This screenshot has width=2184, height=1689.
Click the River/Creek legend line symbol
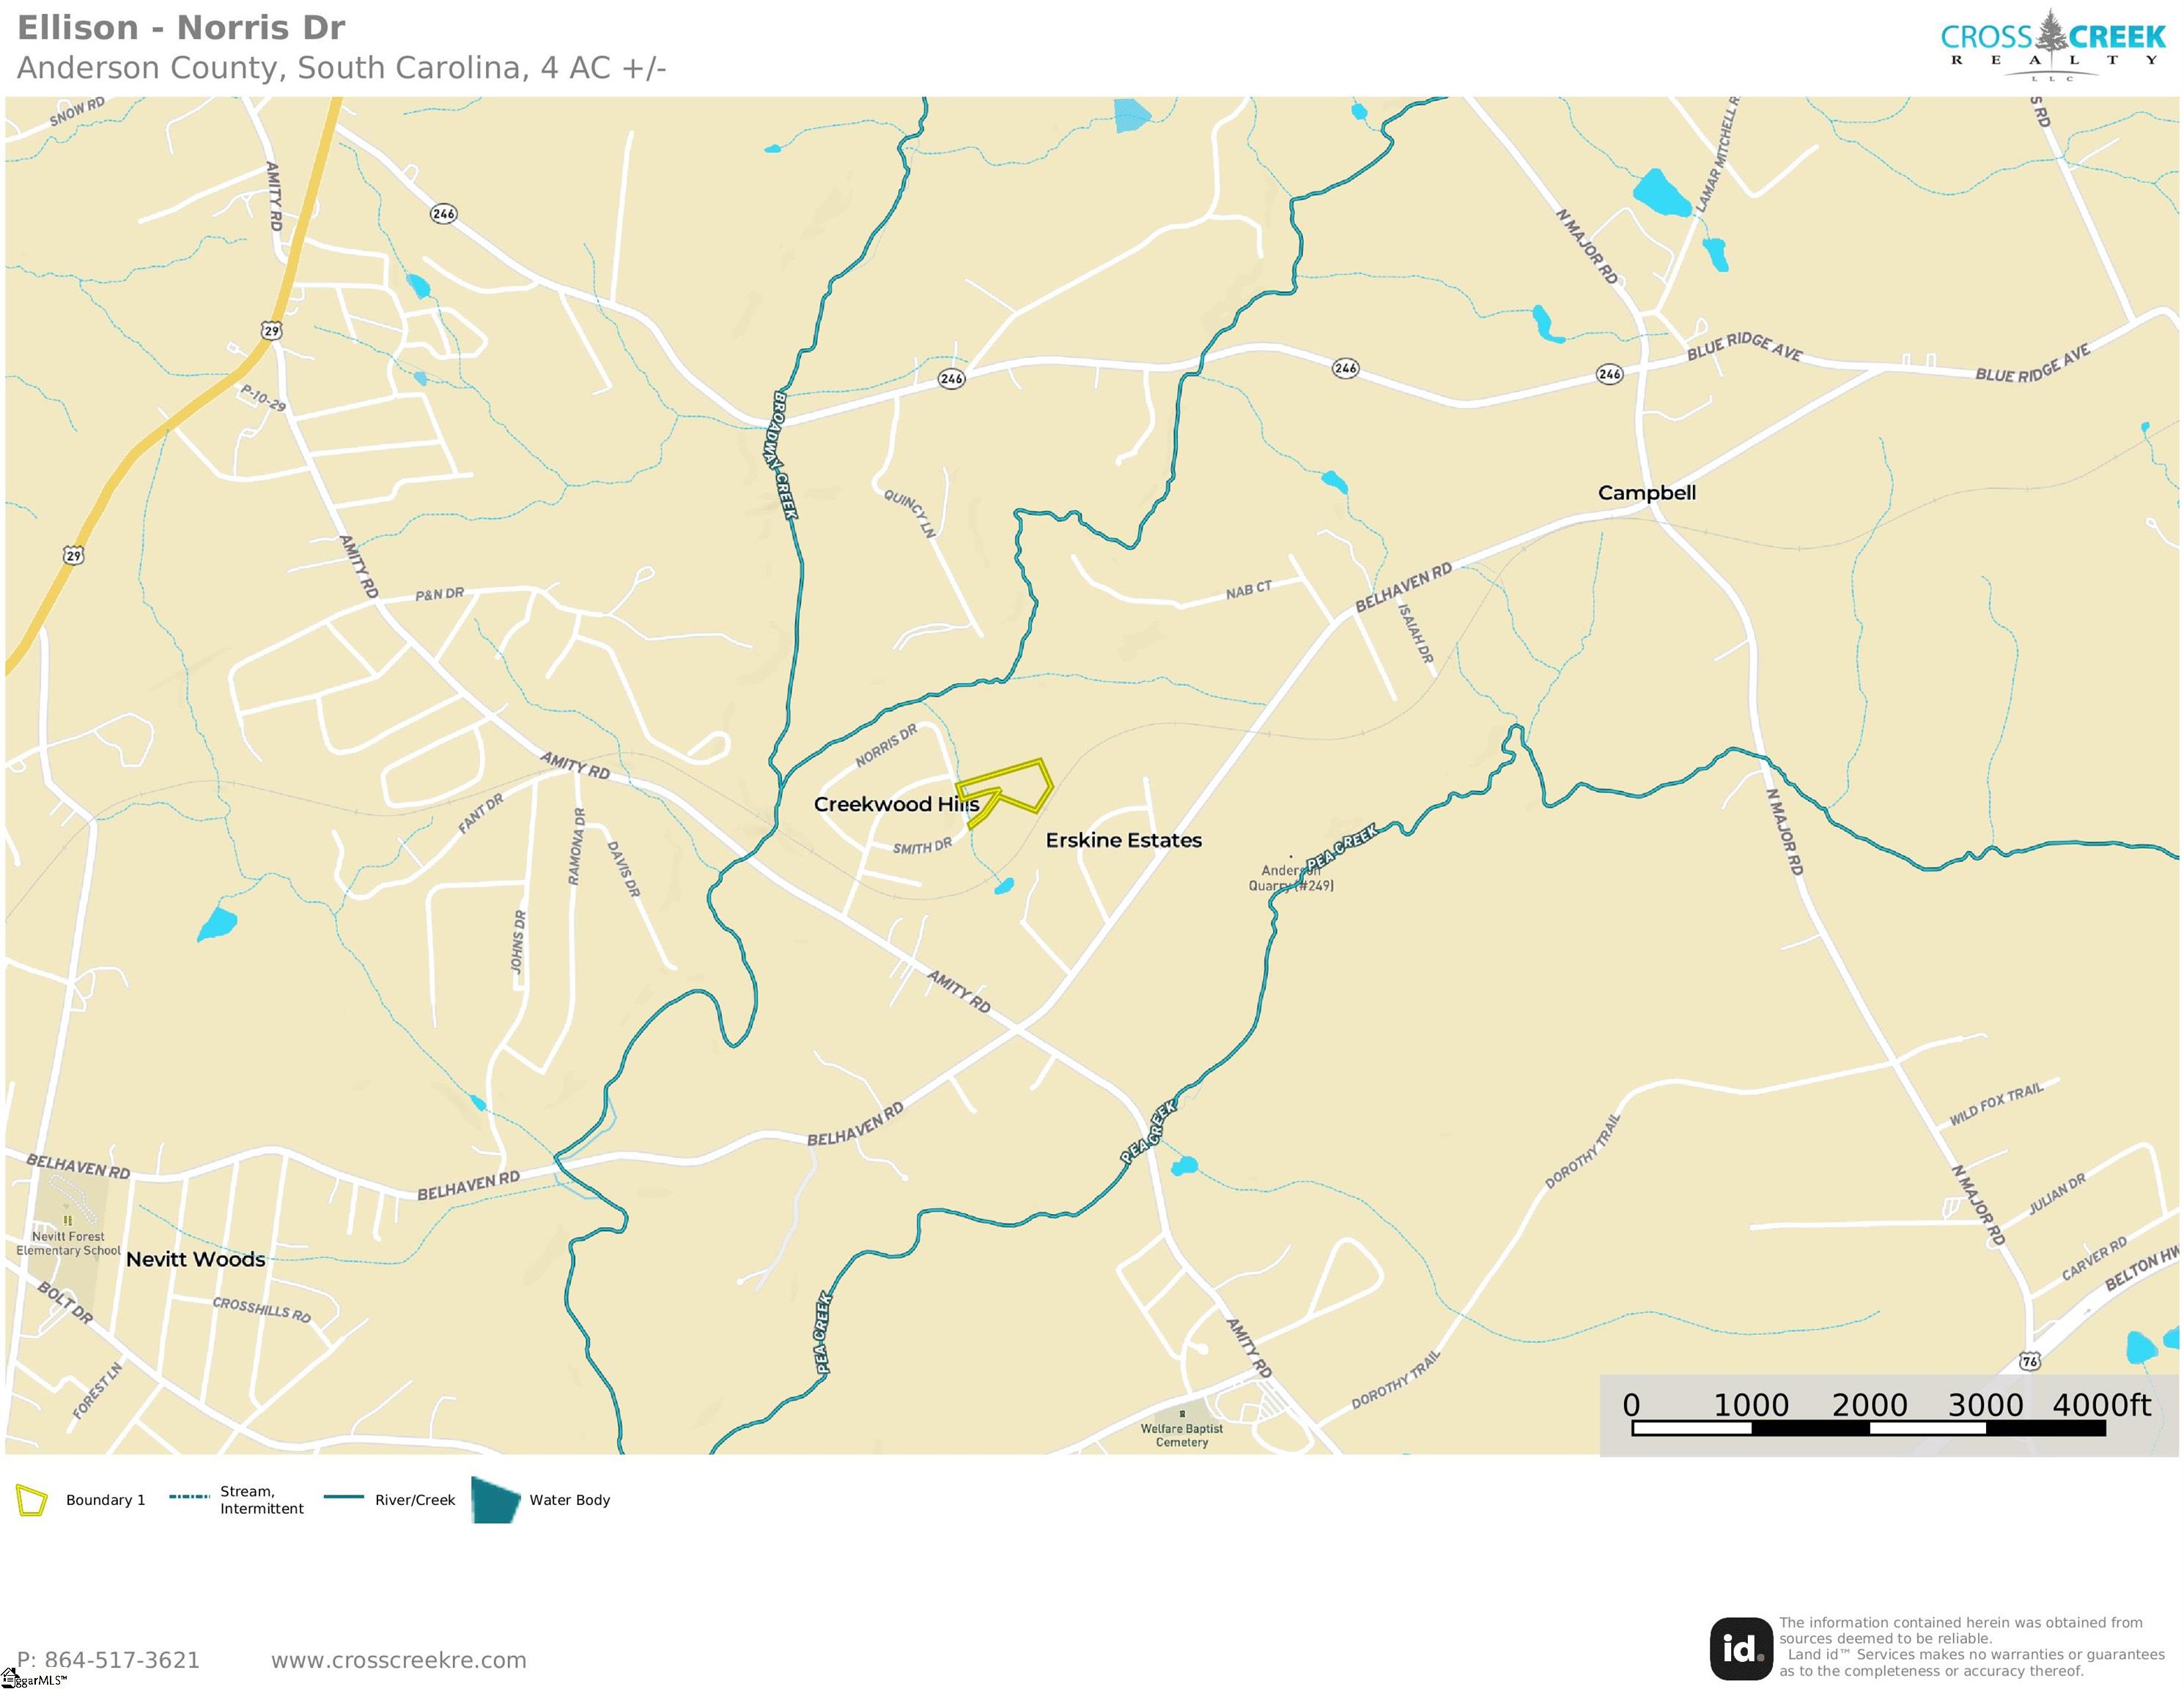[343, 1498]
